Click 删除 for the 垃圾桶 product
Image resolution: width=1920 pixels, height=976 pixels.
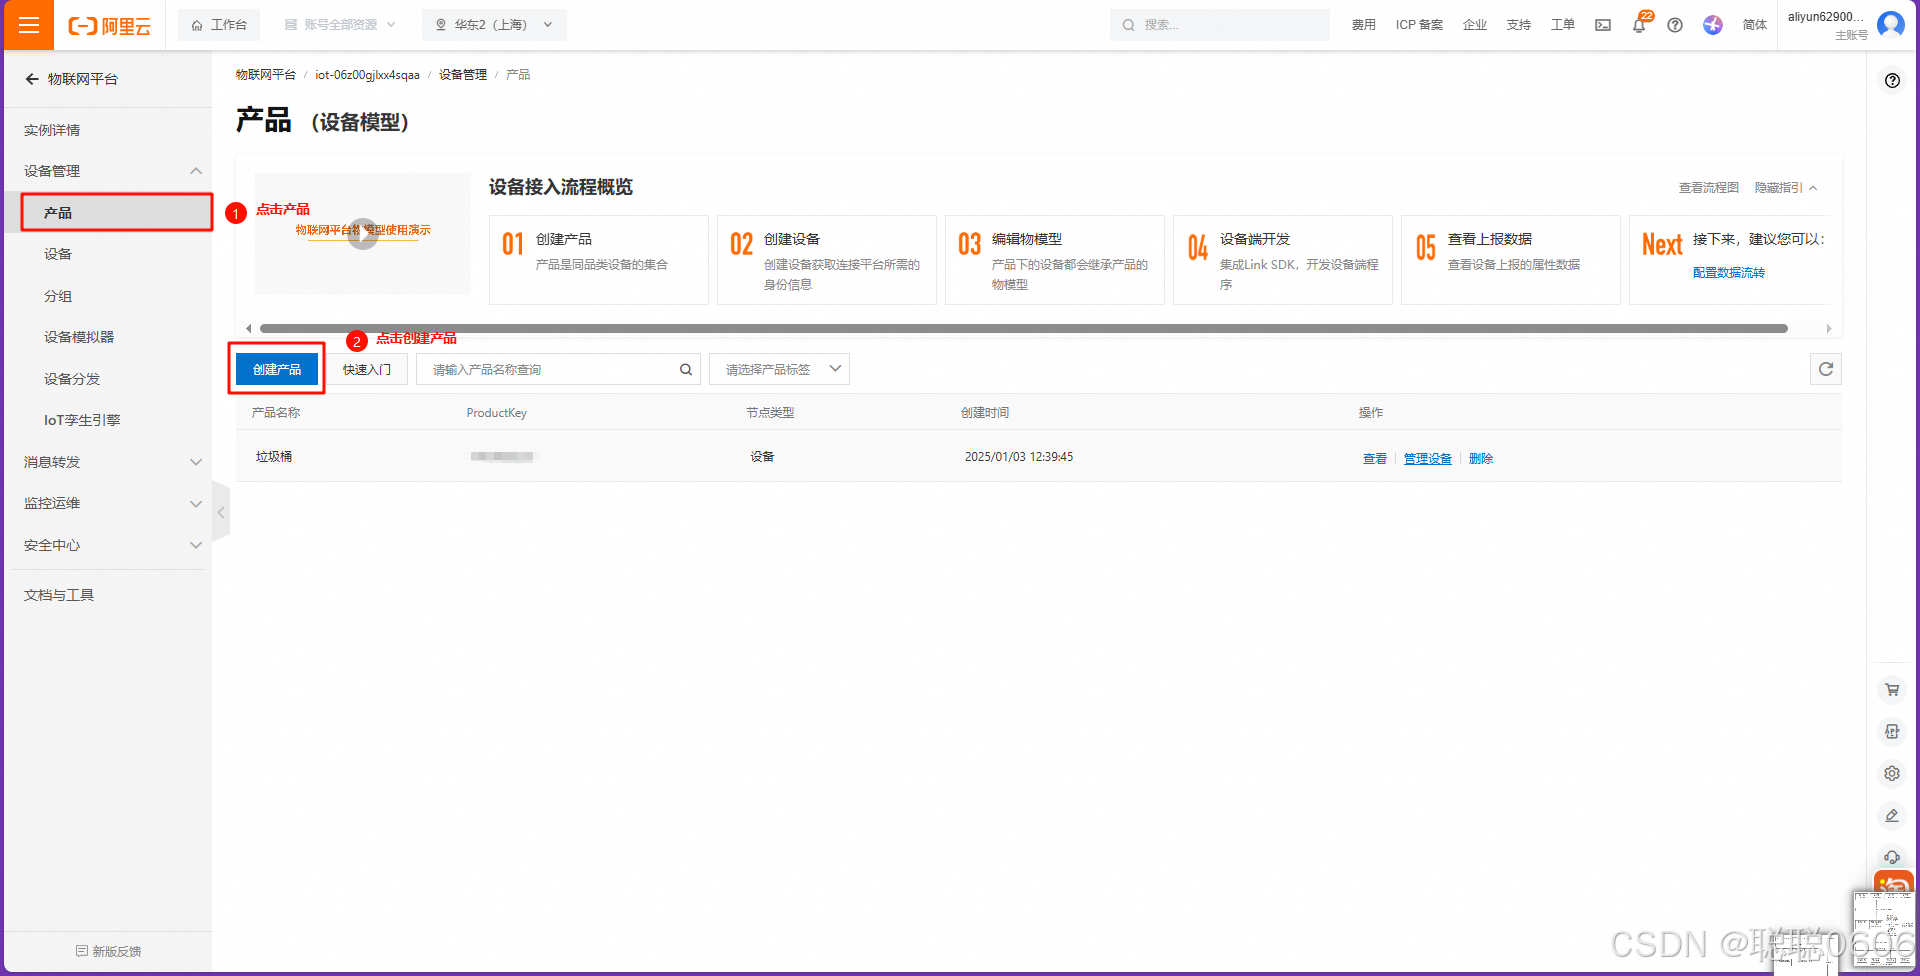coord(1481,459)
